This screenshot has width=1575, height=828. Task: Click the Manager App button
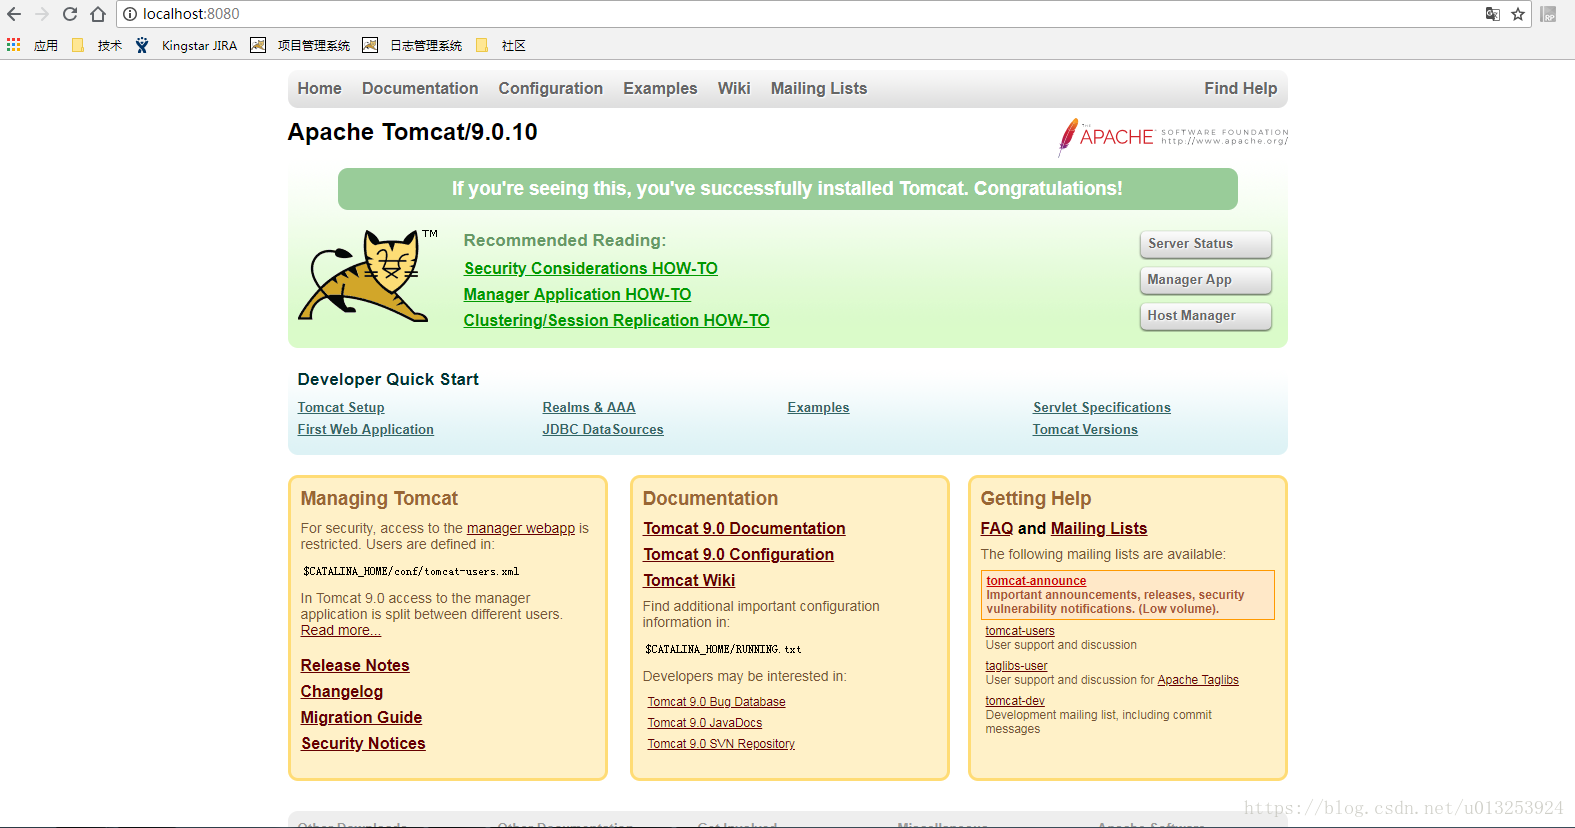(1205, 280)
